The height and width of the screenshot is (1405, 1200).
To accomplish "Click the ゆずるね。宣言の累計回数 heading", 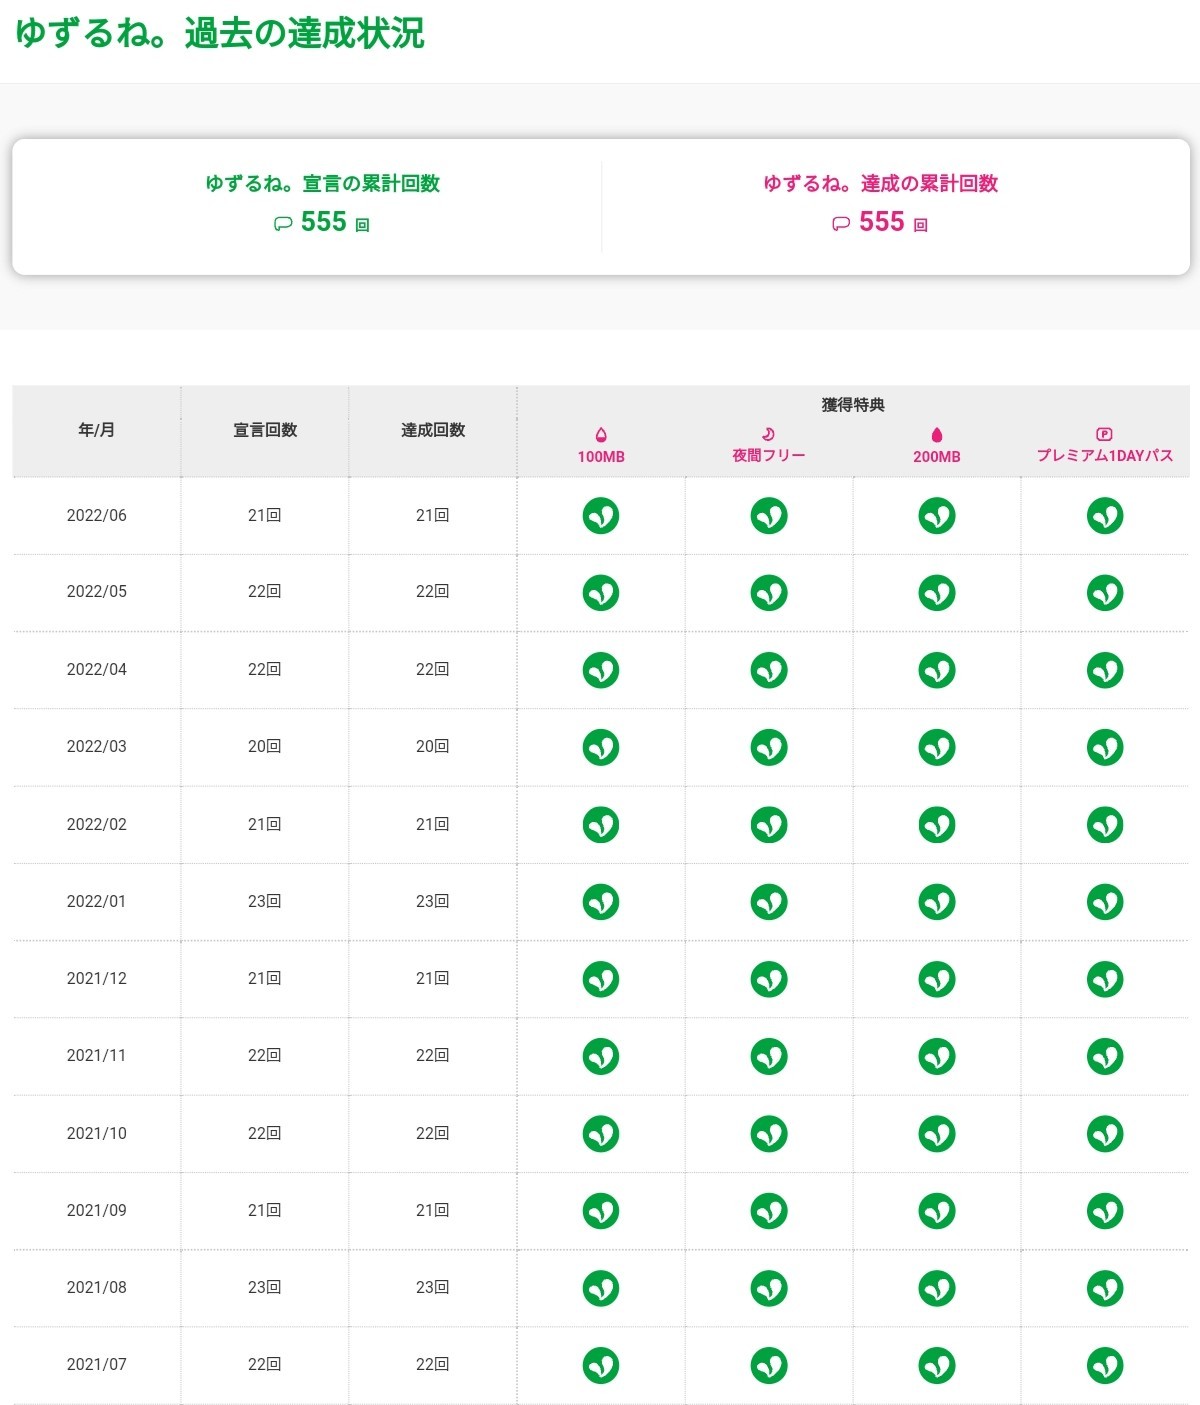I will tap(322, 183).
